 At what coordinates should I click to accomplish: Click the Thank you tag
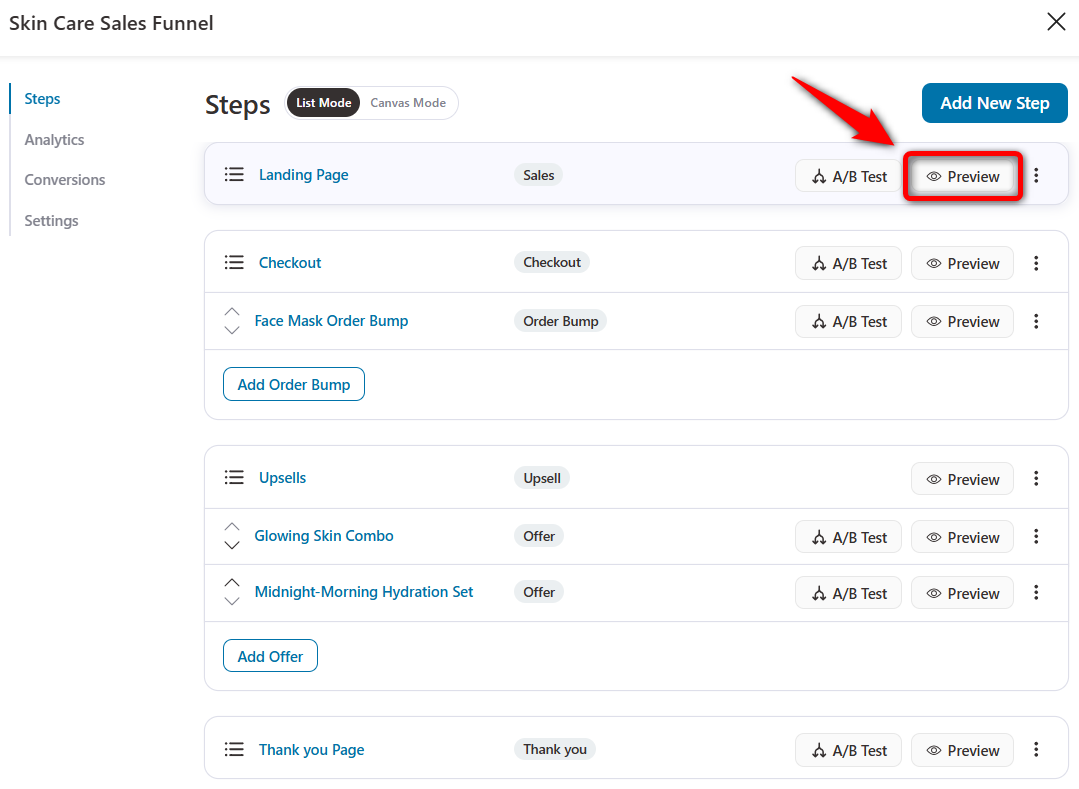click(x=555, y=749)
